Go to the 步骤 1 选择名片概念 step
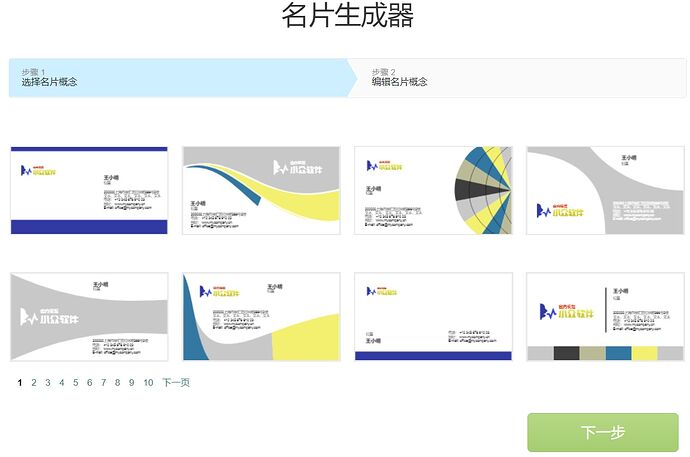This screenshot has width=690, height=457. click(x=178, y=77)
